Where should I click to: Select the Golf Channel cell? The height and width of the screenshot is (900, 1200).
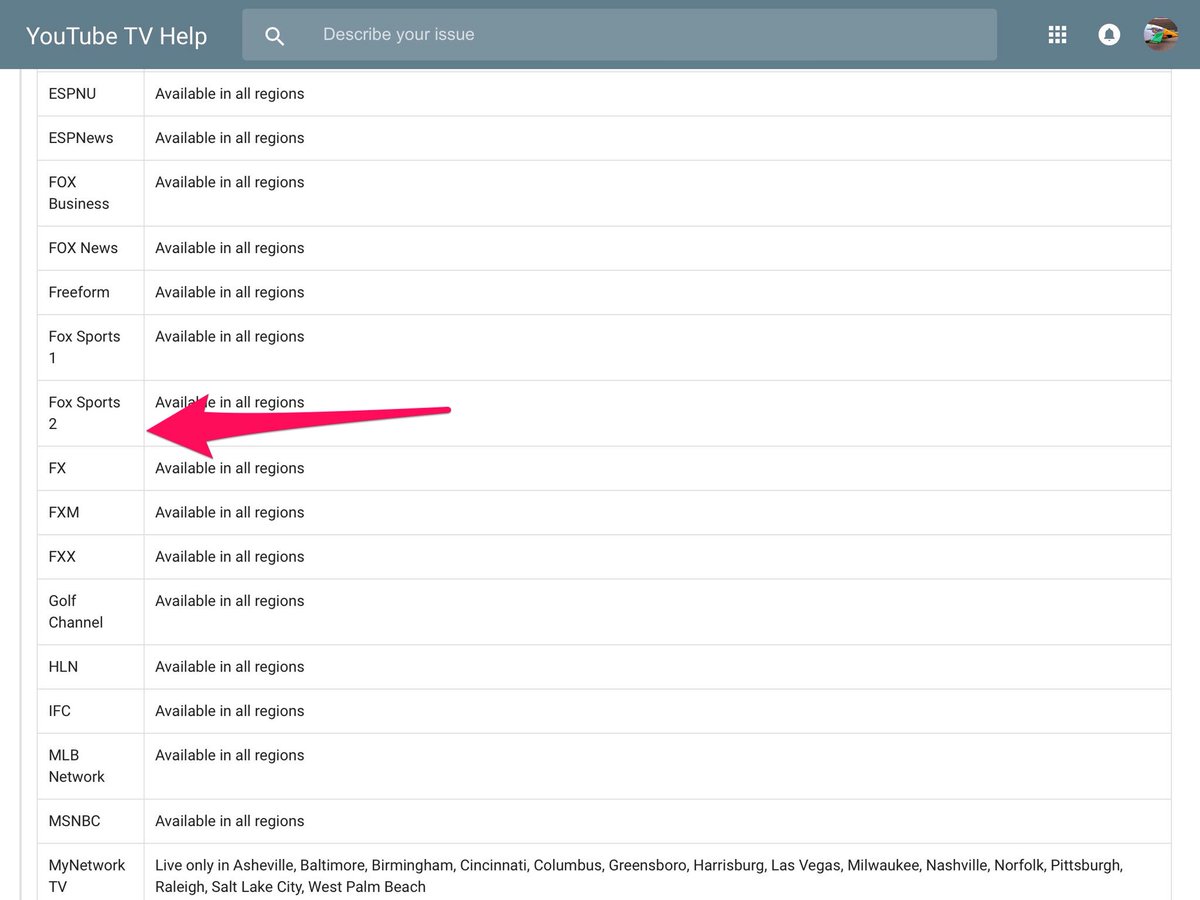coord(91,611)
